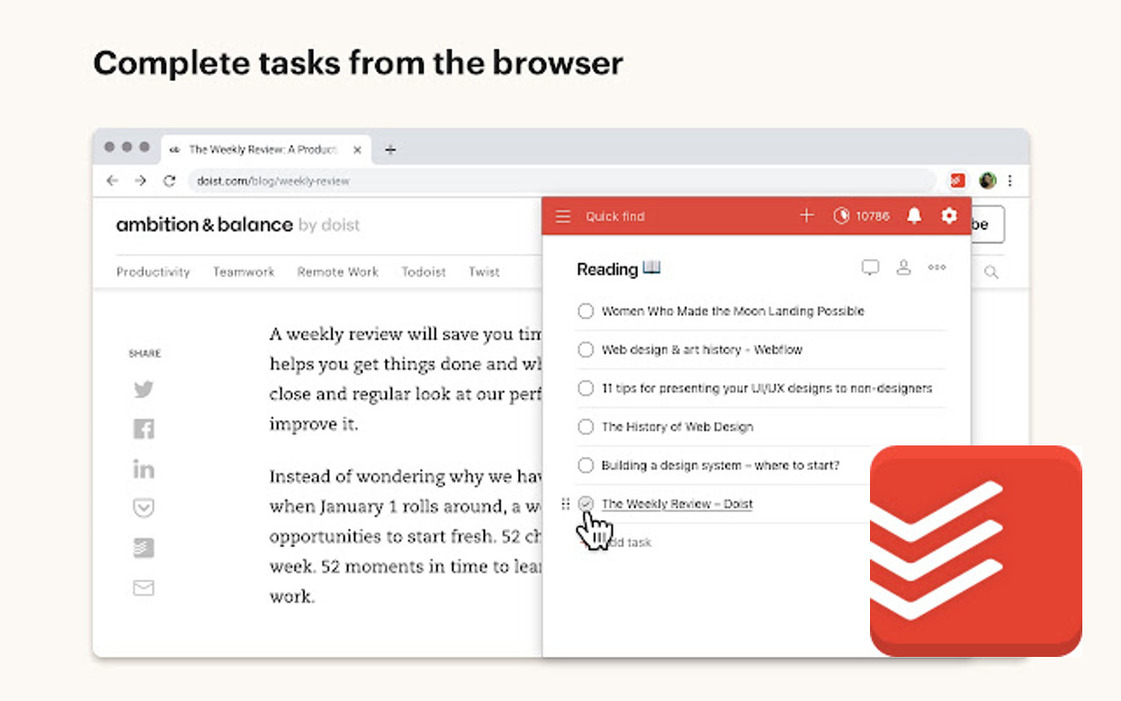The image size is (1121, 701).
Task: Click the plus icon to add a task
Action: pos(806,215)
